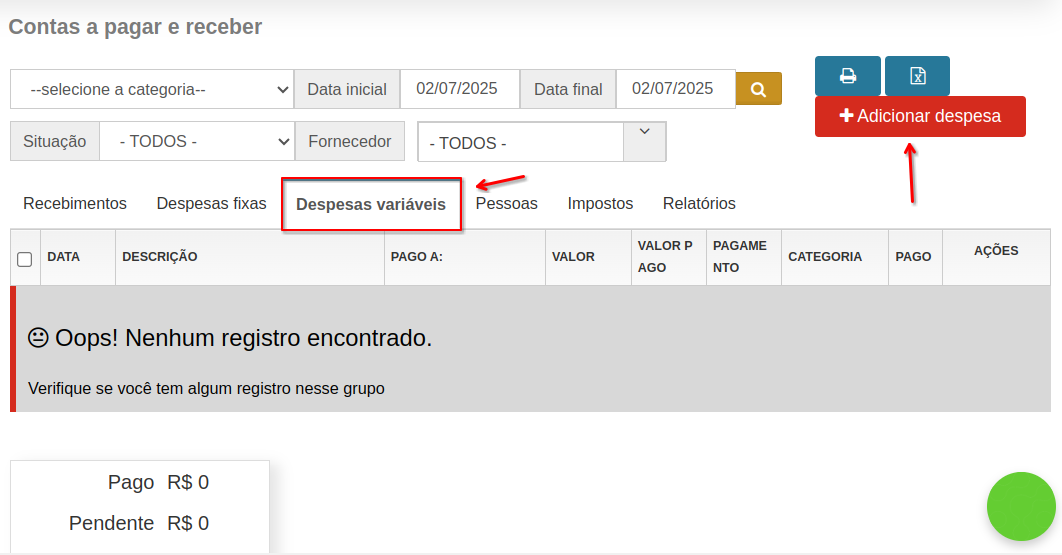Open the category selection dropdown

152,89
